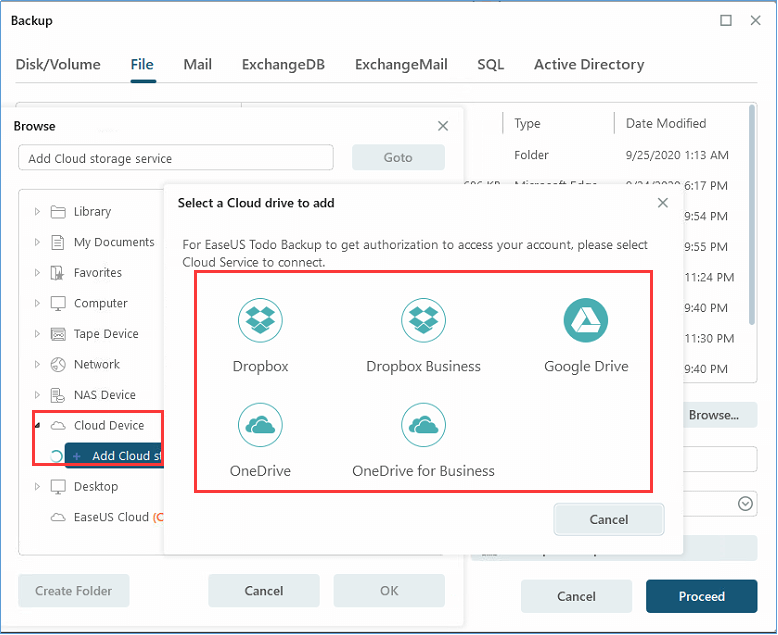Choose the OneDrive for Business icon
Image resolution: width=778 pixels, height=635 pixels.
click(423, 426)
